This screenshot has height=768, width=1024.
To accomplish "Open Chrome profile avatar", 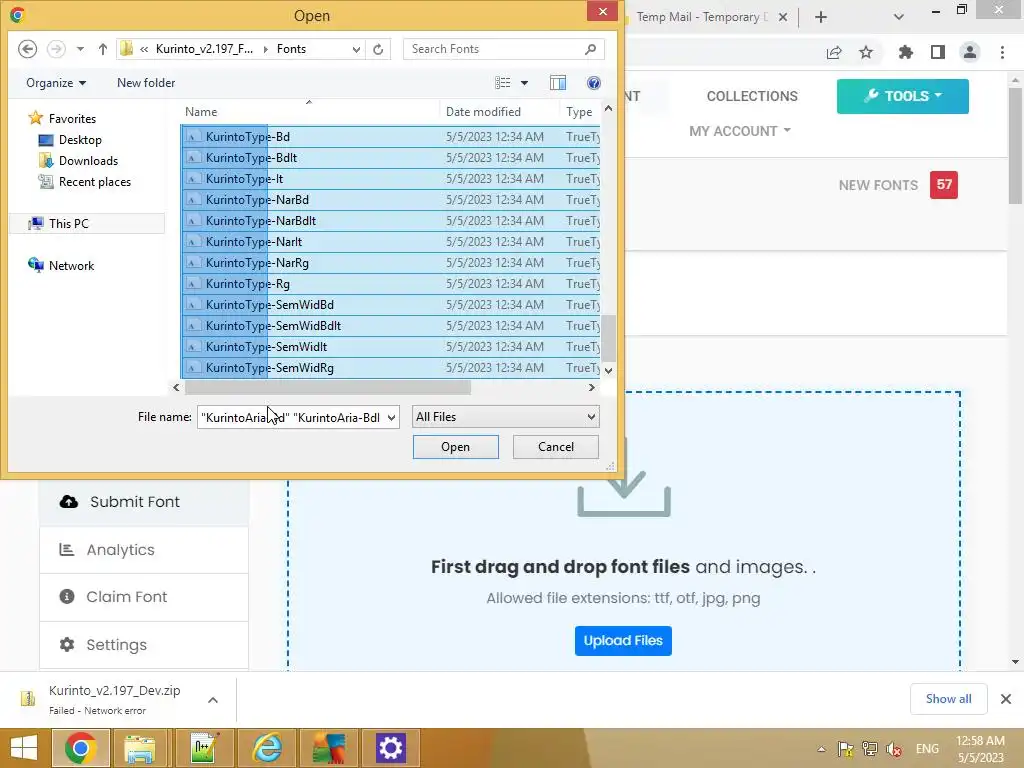I will pyautogui.click(x=970, y=52).
